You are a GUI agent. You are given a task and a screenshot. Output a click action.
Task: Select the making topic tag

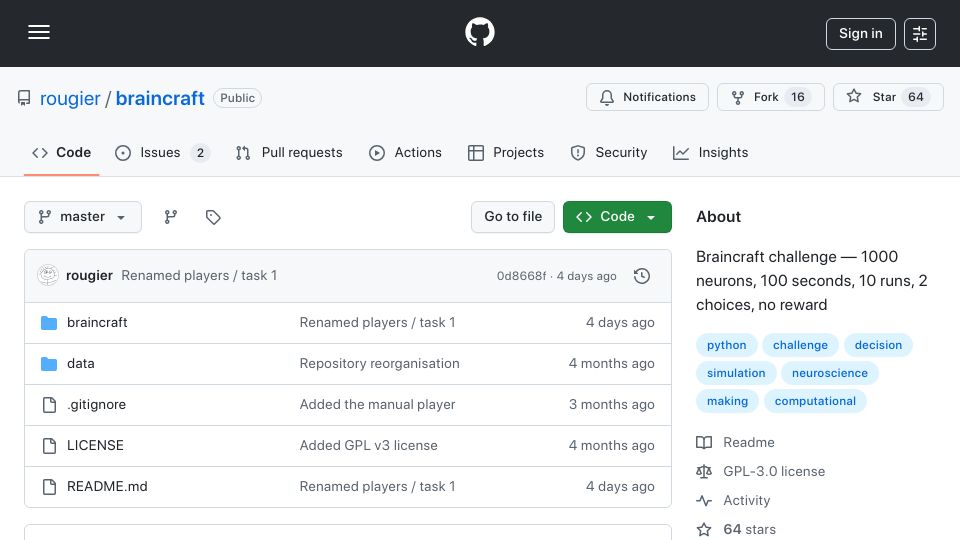pyautogui.click(x=727, y=402)
